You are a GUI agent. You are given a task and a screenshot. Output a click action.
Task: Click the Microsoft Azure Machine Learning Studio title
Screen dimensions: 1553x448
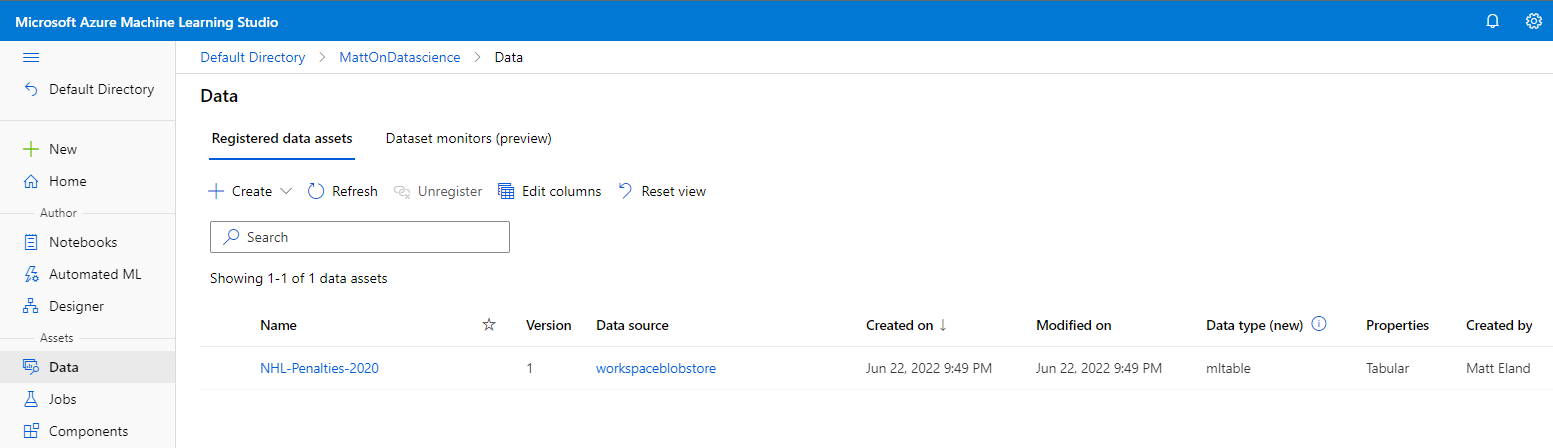pyautogui.click(x=147, y=21)
